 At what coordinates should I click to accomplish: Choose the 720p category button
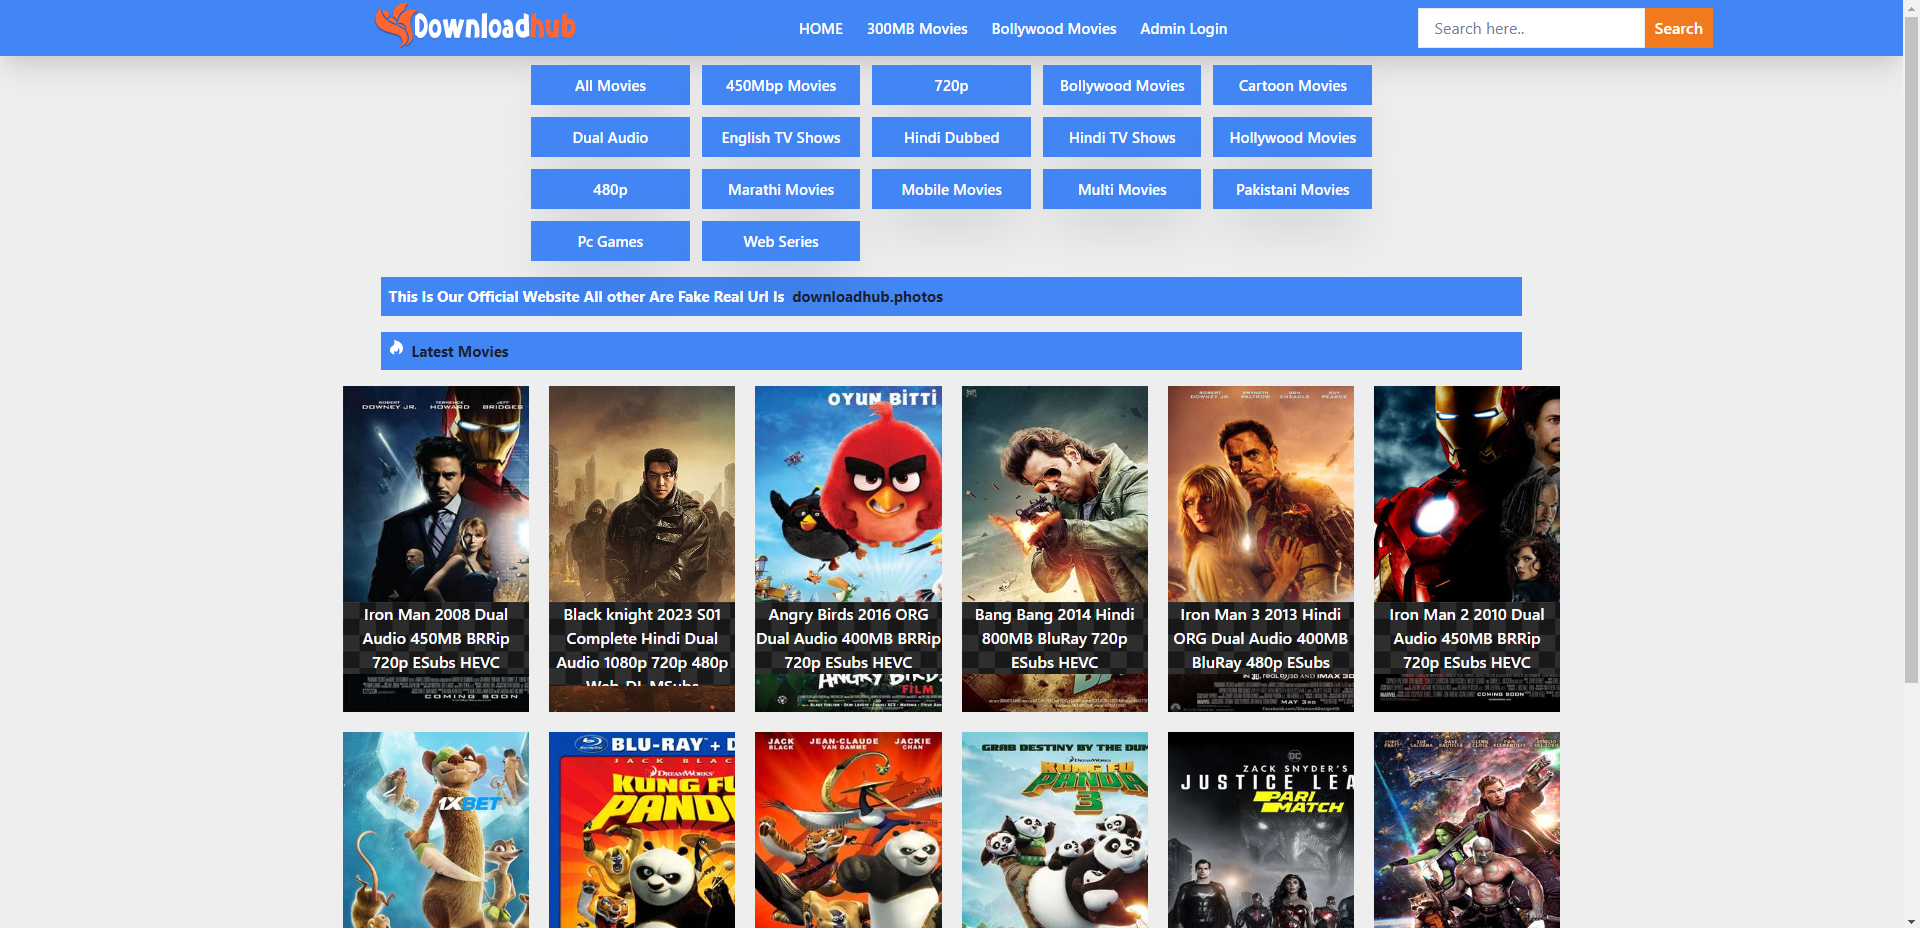(951, 85)
